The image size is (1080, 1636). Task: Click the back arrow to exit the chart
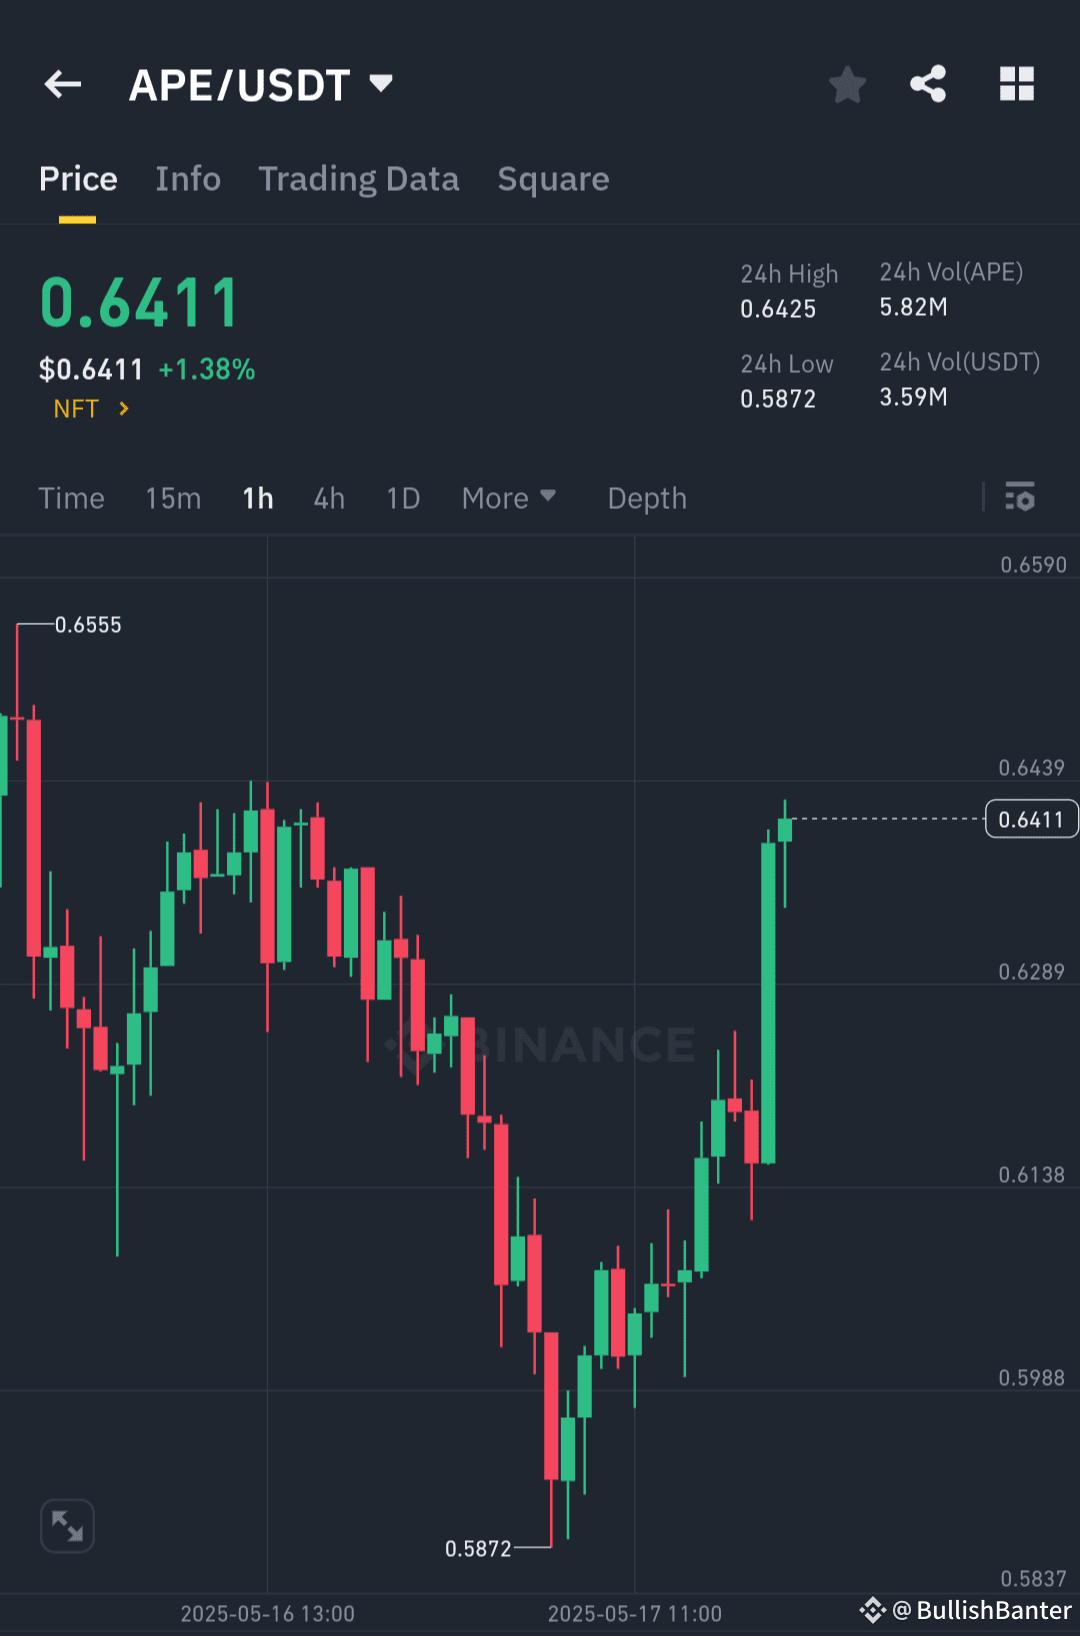(x=62, y=84)
